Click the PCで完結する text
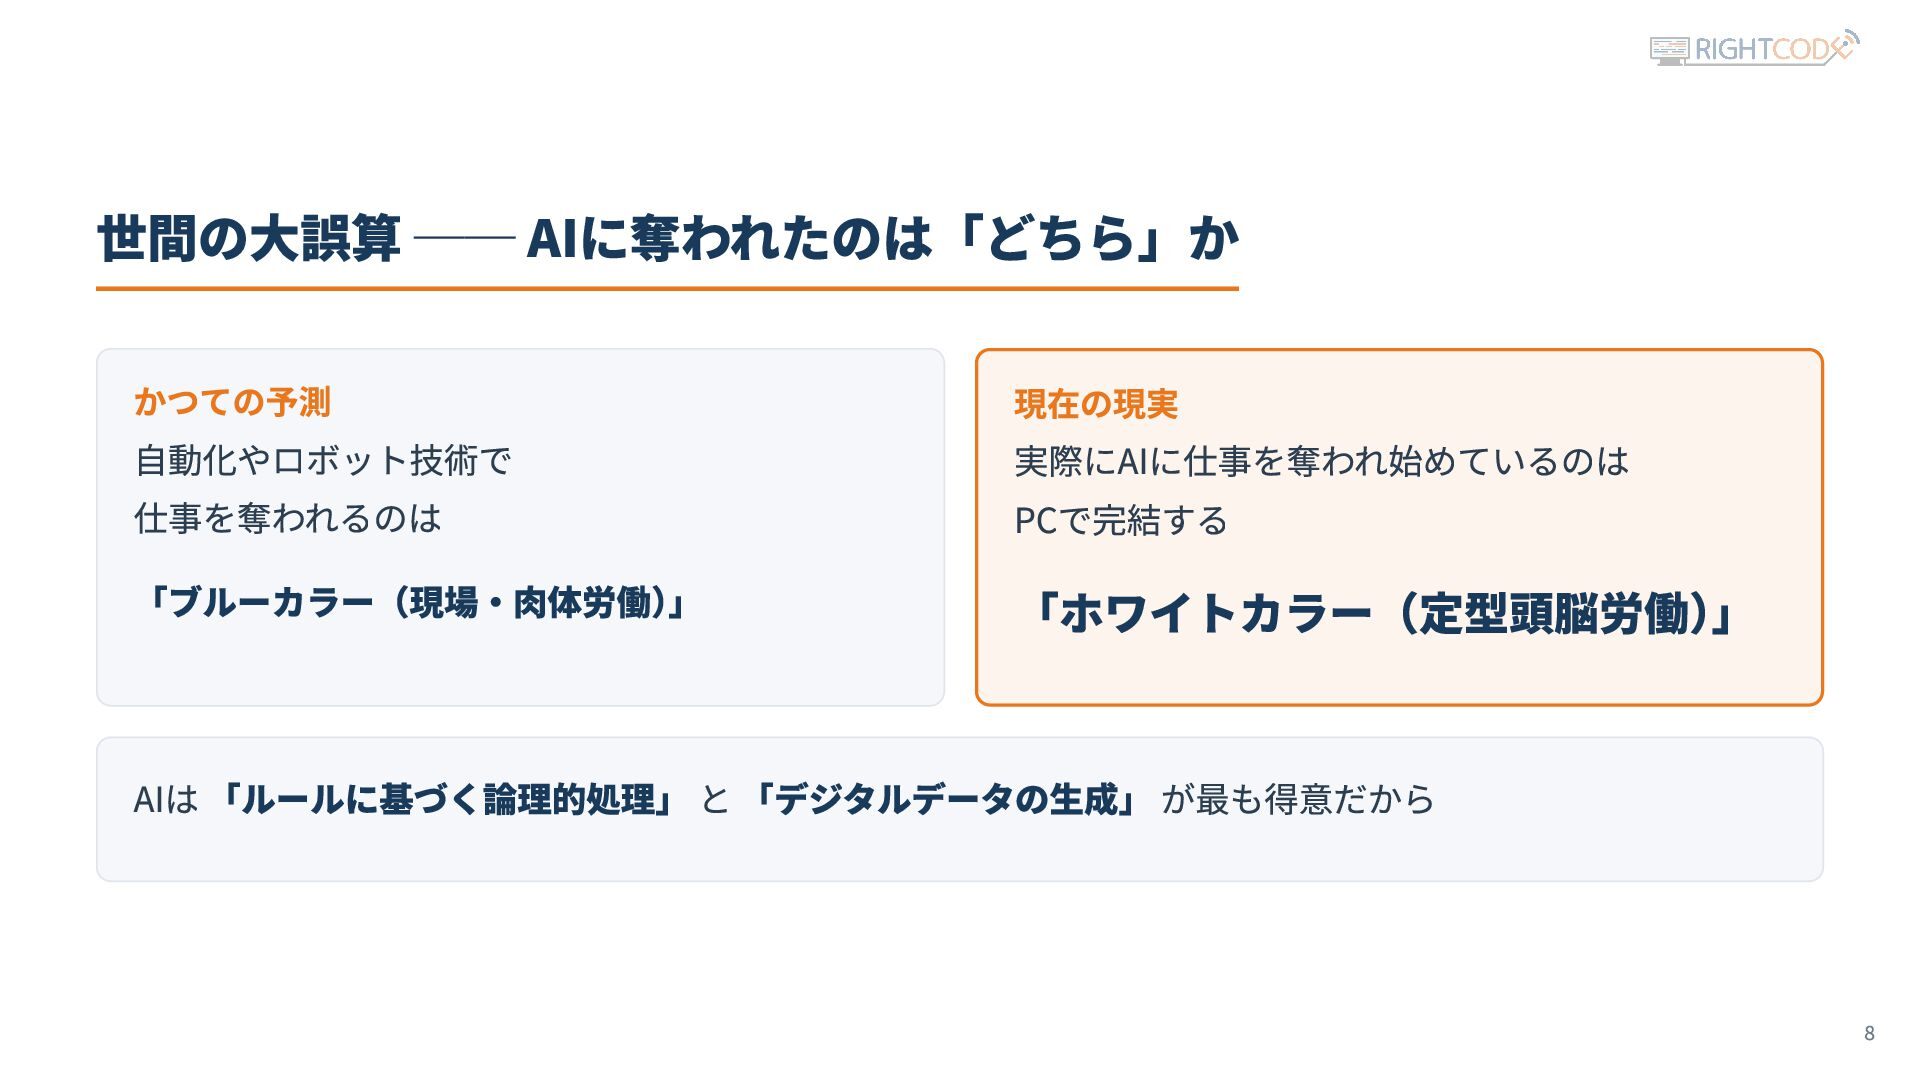The image size is (1920, 1080). 1121,521
